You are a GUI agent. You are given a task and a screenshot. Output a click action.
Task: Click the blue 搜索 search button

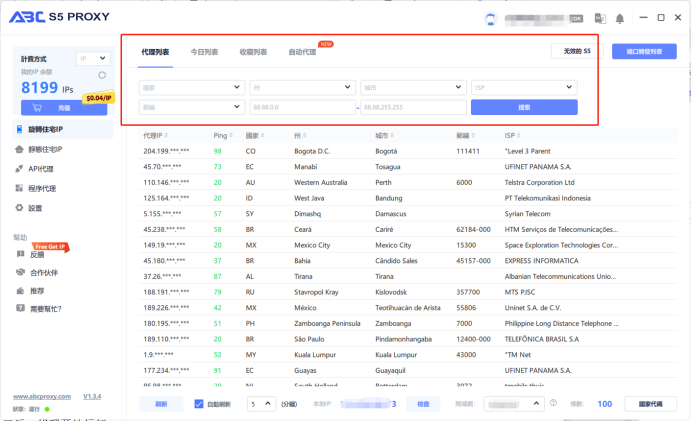coord(523,107)
